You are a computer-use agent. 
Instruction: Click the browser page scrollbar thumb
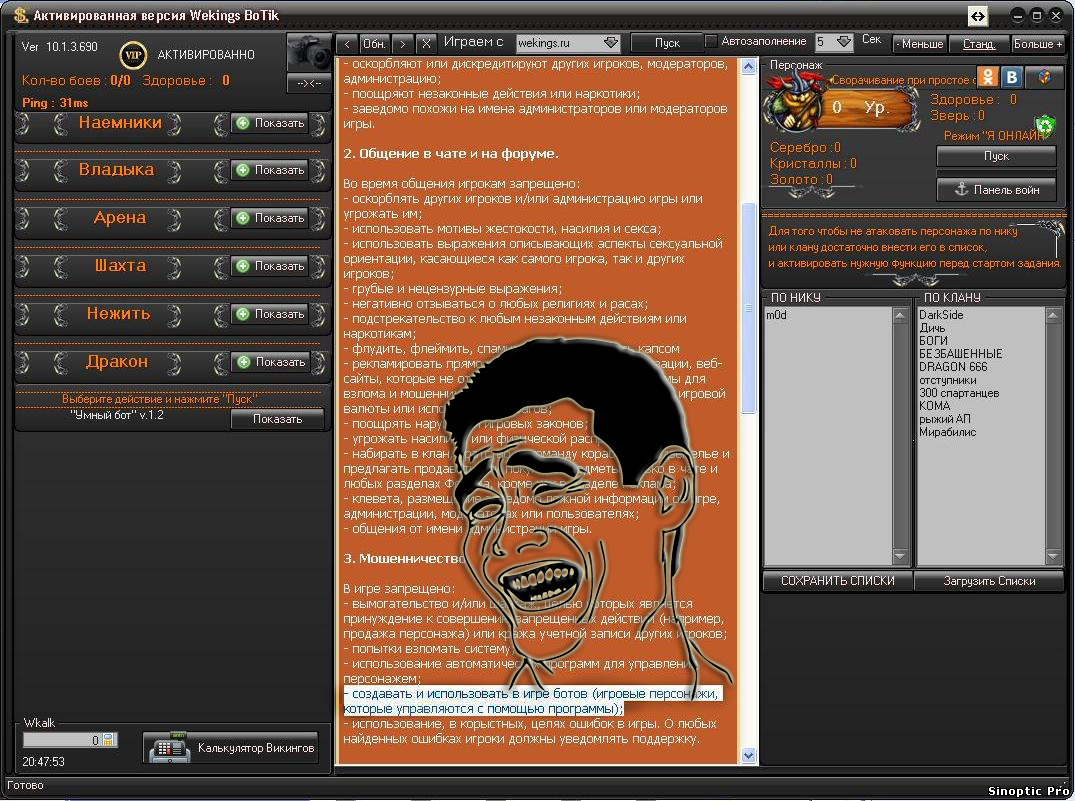(748, 308)
